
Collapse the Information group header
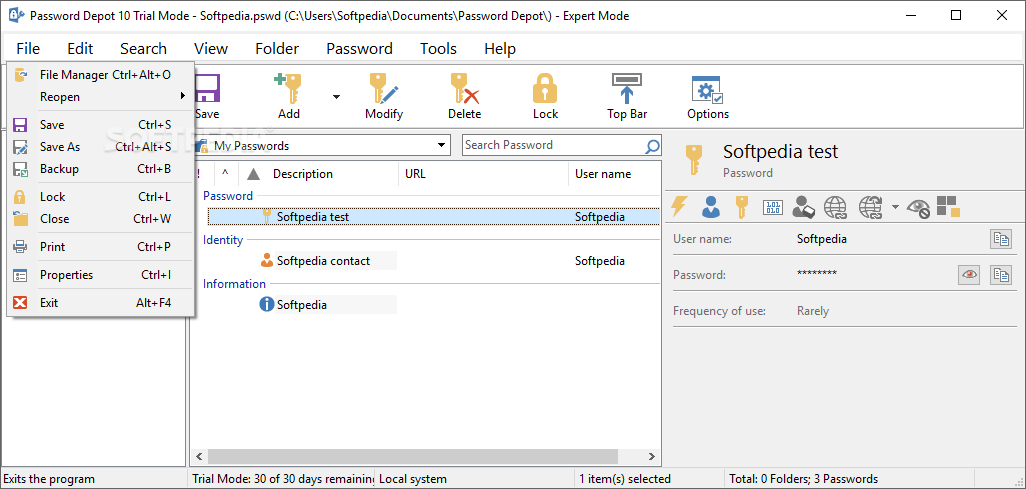[x=234, y=283]
